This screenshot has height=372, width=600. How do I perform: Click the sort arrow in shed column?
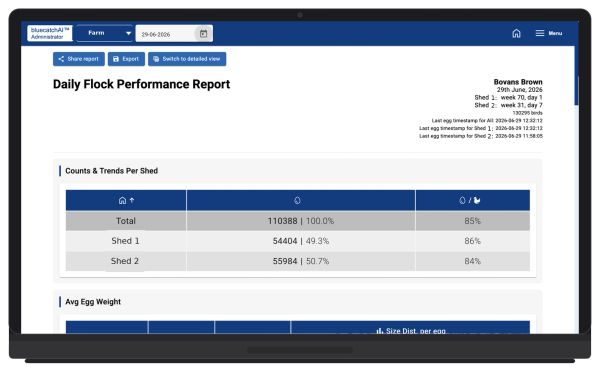tap(132, 200)
